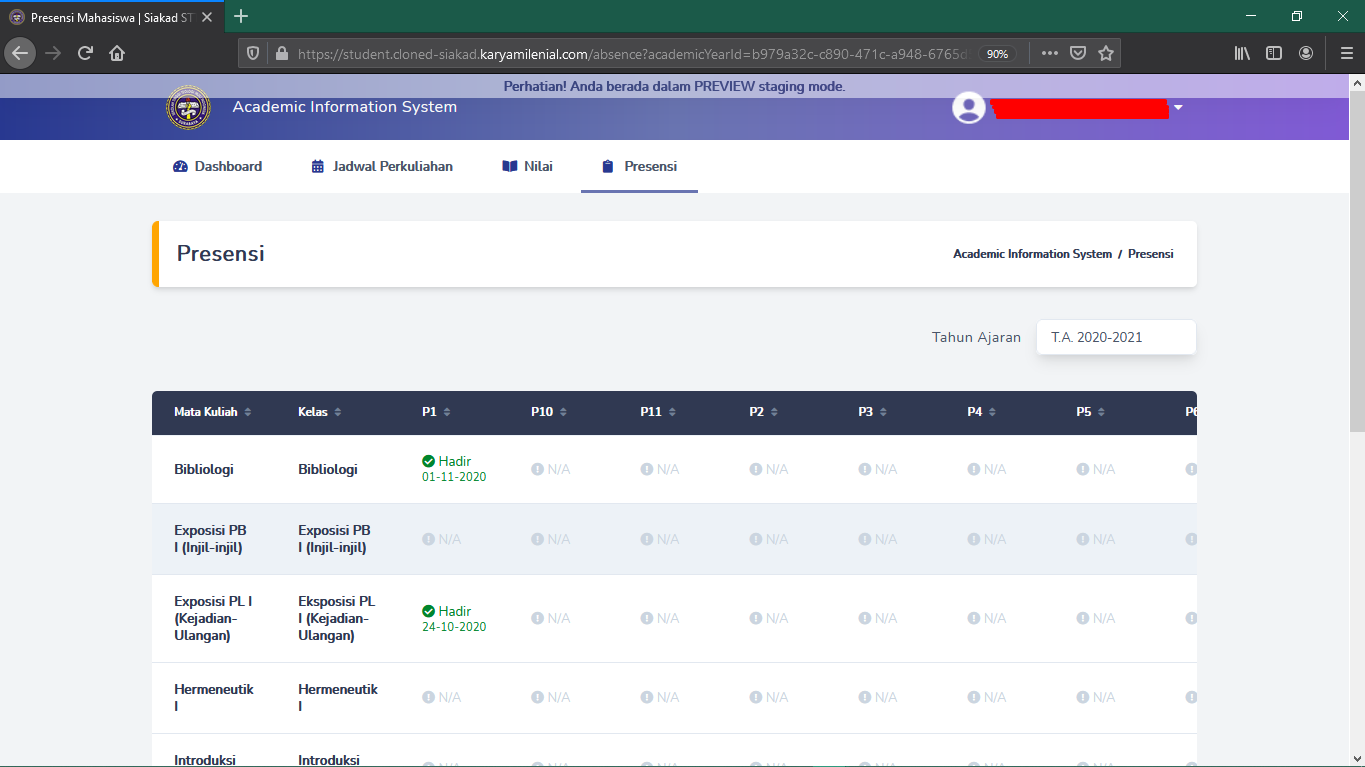Click the institution logo in header
The width and height of the screenshot is (1365, 767).
188,107
